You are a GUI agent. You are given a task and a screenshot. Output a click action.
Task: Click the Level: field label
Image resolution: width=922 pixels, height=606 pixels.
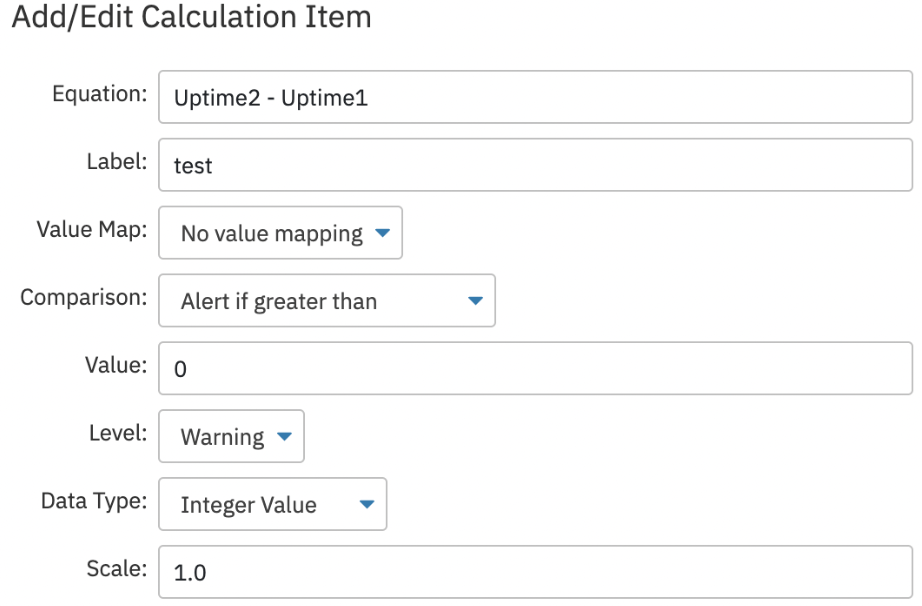[118, 433]
